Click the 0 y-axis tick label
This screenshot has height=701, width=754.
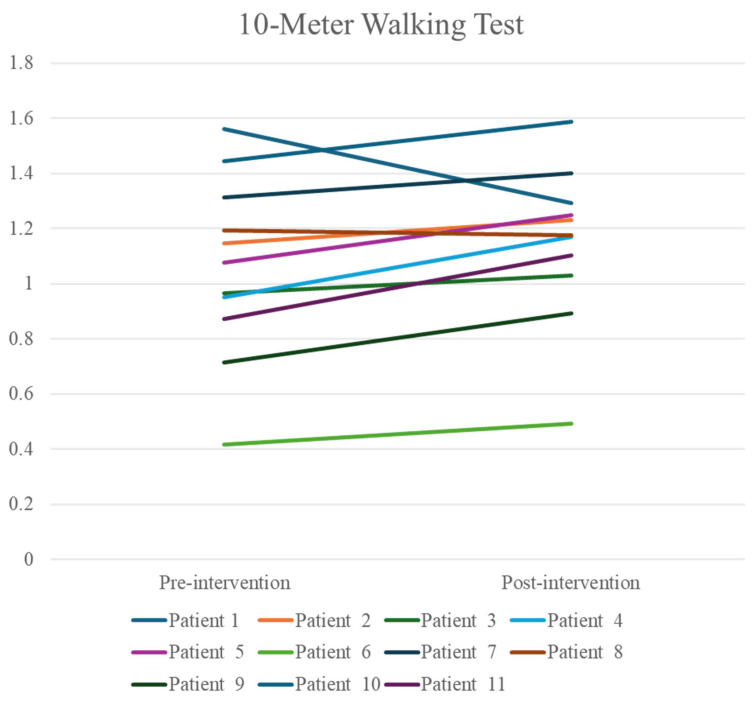29,559
